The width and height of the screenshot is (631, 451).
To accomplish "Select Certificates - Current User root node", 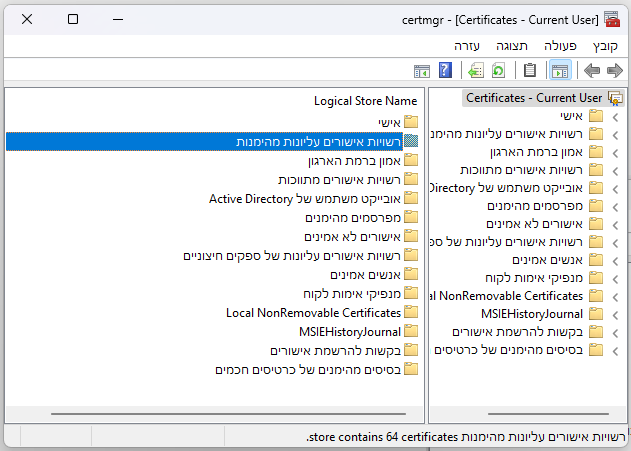I will pyautogui.click(x=534, y=98).
